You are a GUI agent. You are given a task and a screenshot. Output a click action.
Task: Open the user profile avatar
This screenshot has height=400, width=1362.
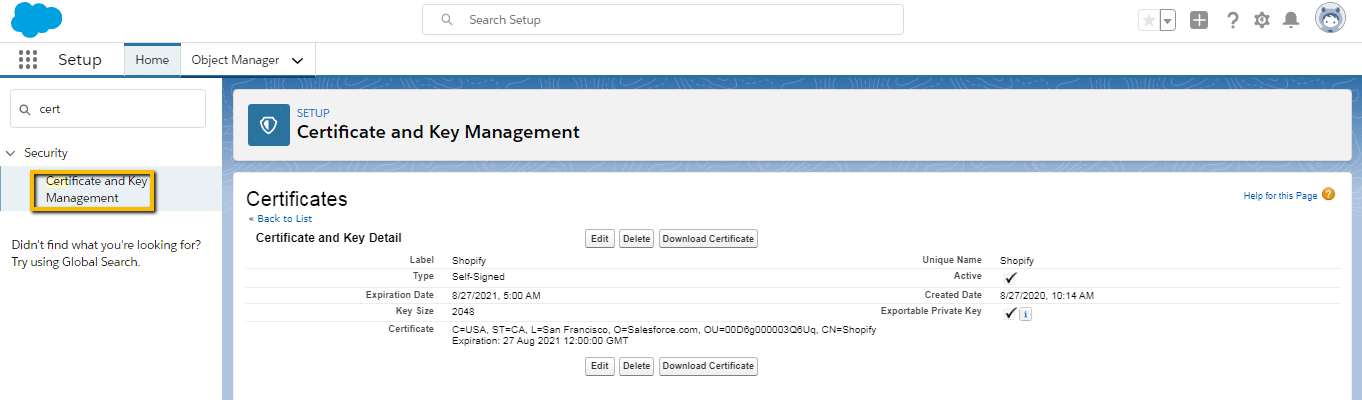pyautogui.click(x=1330, y=19)
